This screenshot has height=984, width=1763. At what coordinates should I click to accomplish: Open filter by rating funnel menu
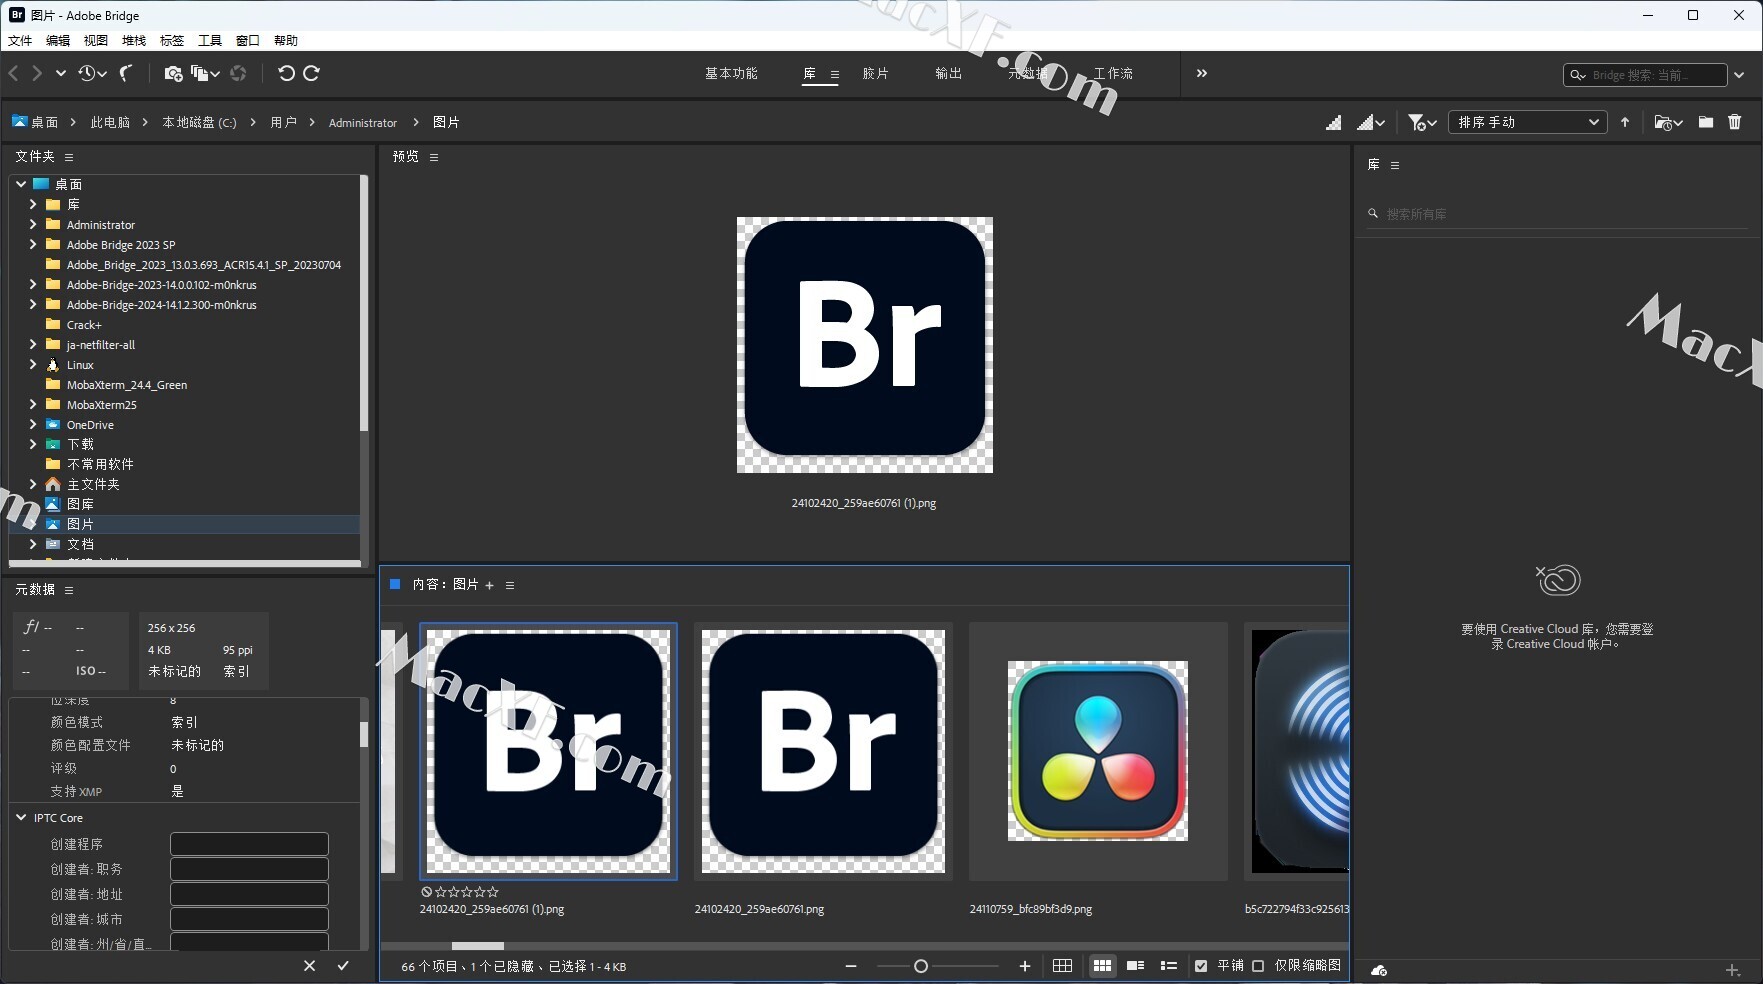[1422, 122]
